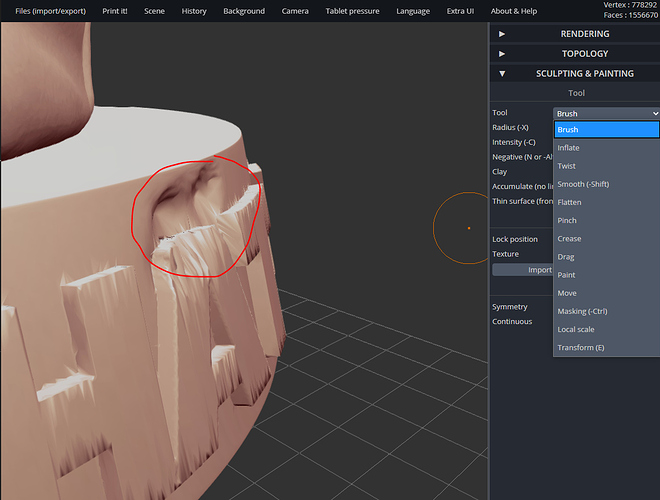The image size is (660, 500).
Task: Open the Camera menu
Action: [295, 11]
